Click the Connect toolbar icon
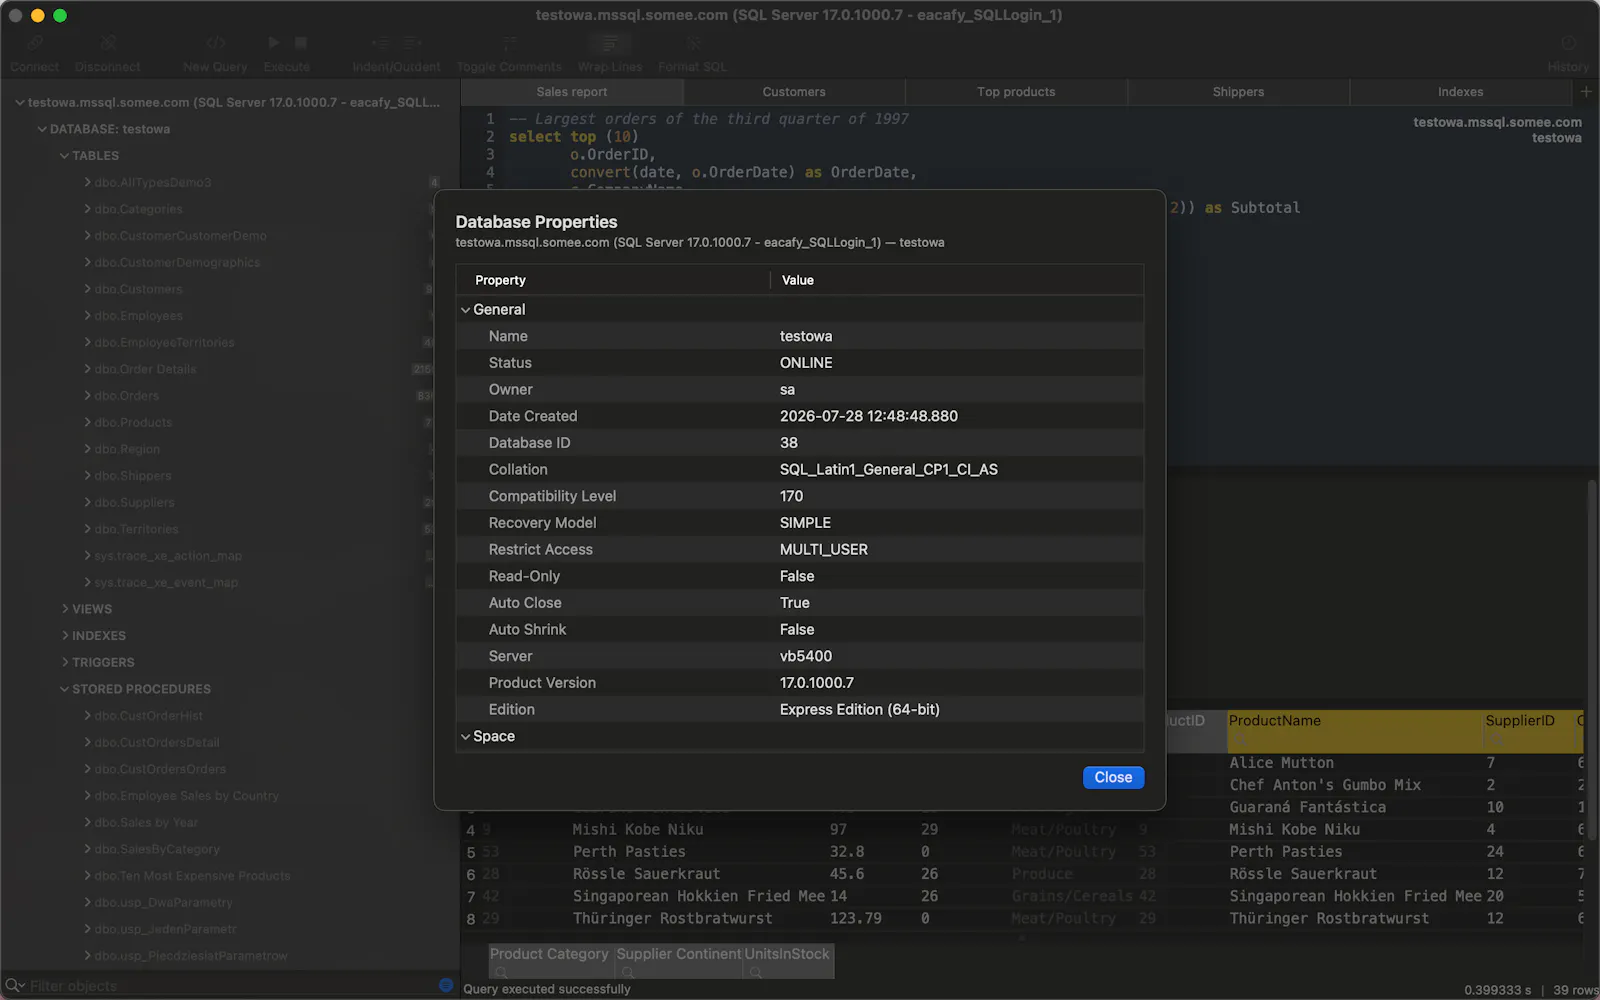Image resolution: width=1600 pixels, height=1000 pixels. [x=35, y=43]
